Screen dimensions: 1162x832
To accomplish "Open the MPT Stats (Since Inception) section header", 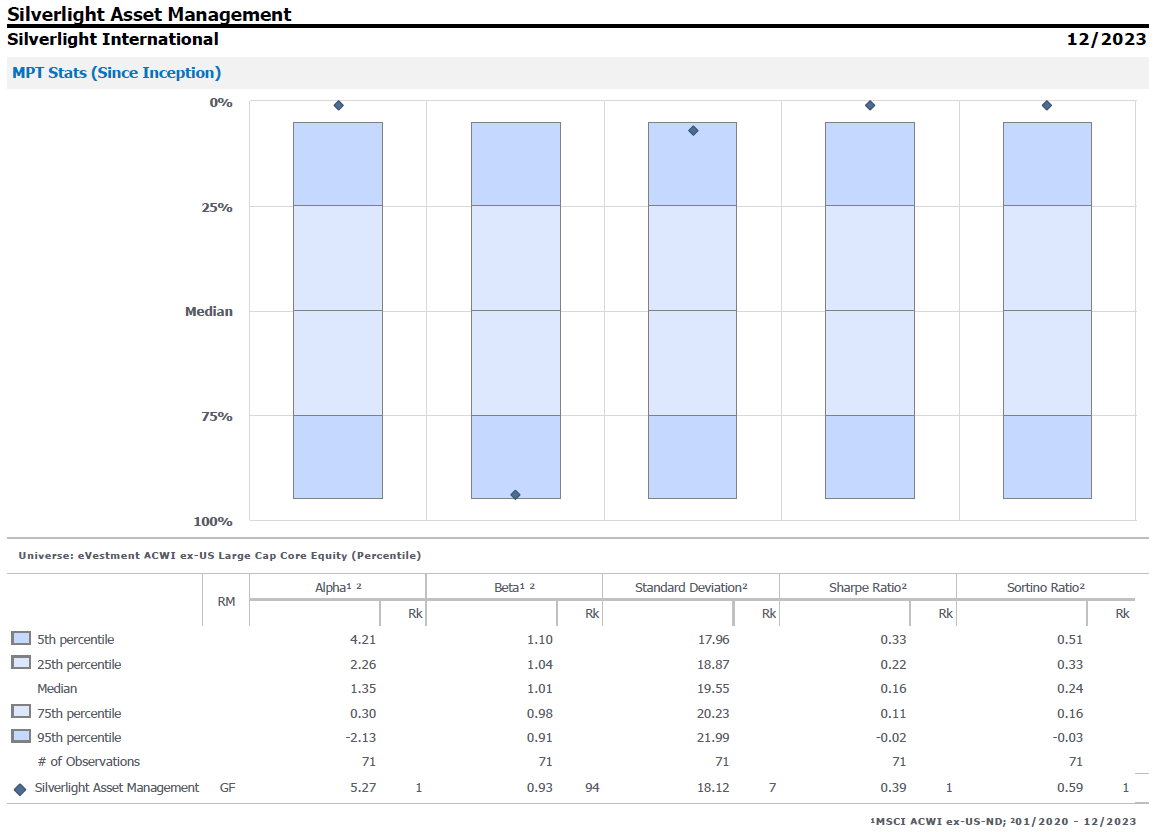I will click(116, 73).
